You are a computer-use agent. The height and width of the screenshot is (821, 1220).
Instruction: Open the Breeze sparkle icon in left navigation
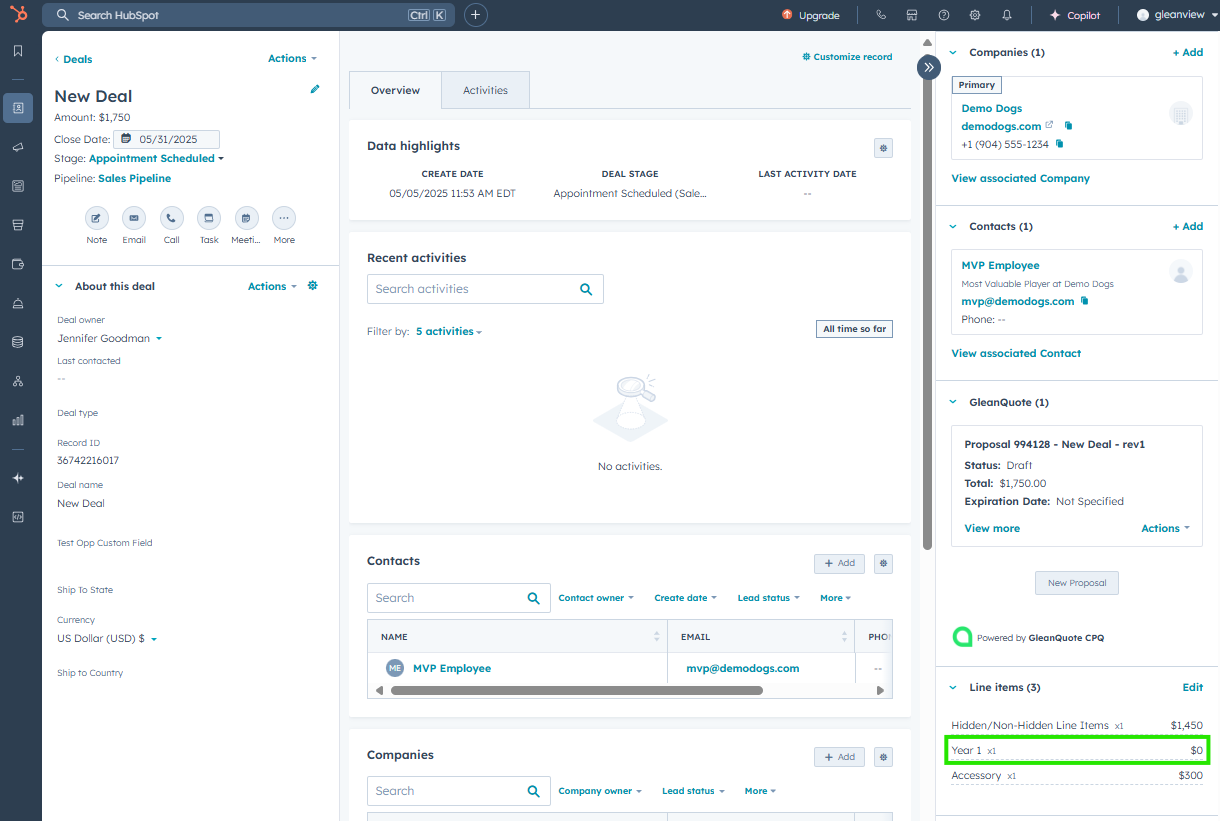pyautogui.click(x=18, y=478)
